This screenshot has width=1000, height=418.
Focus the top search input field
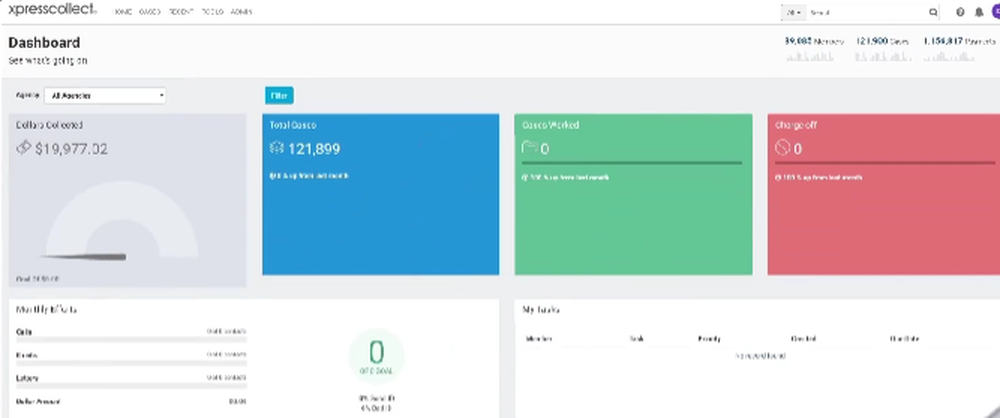pyautogui.click(x=866, y=12)
